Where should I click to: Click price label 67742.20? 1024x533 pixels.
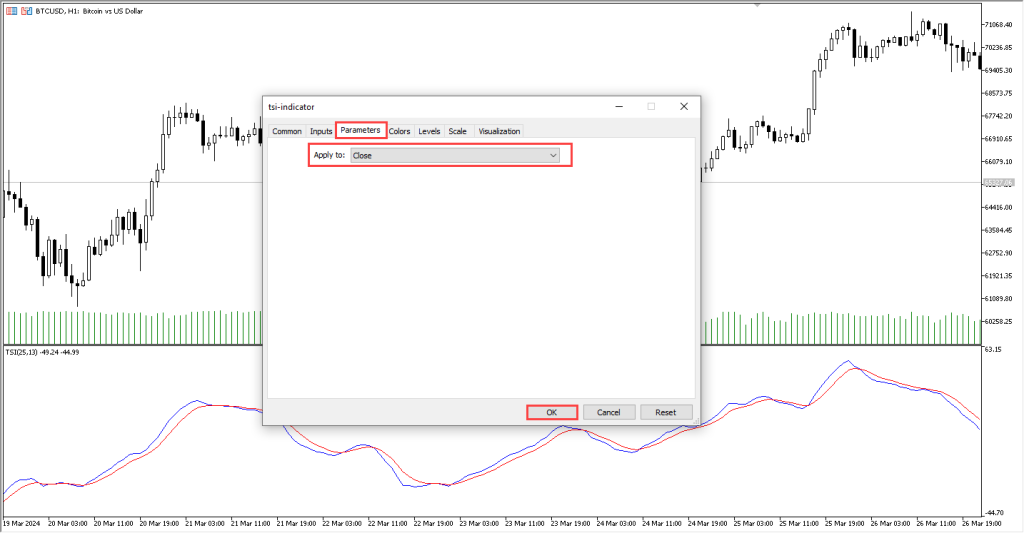click(999, 116)
